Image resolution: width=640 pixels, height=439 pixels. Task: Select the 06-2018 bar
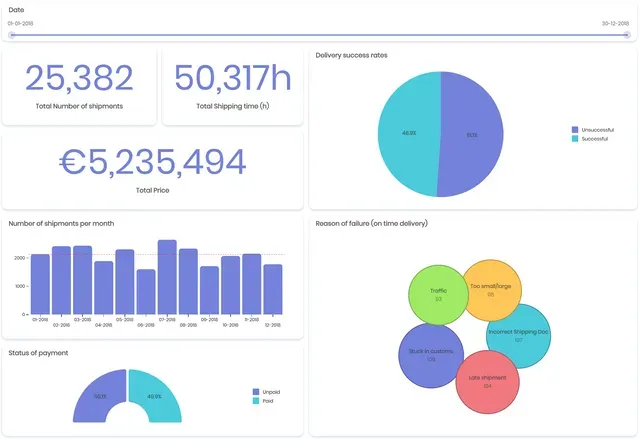pos(146,292)
